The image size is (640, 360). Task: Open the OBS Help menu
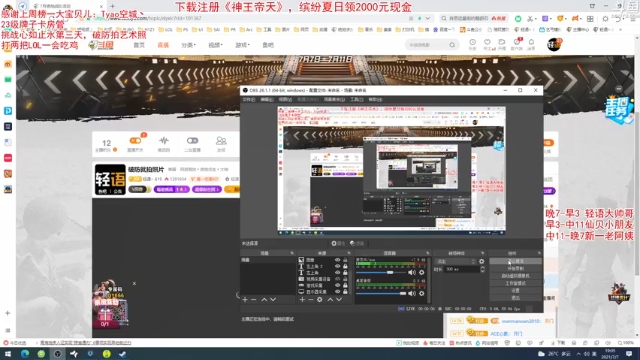(x=376, y=100)
